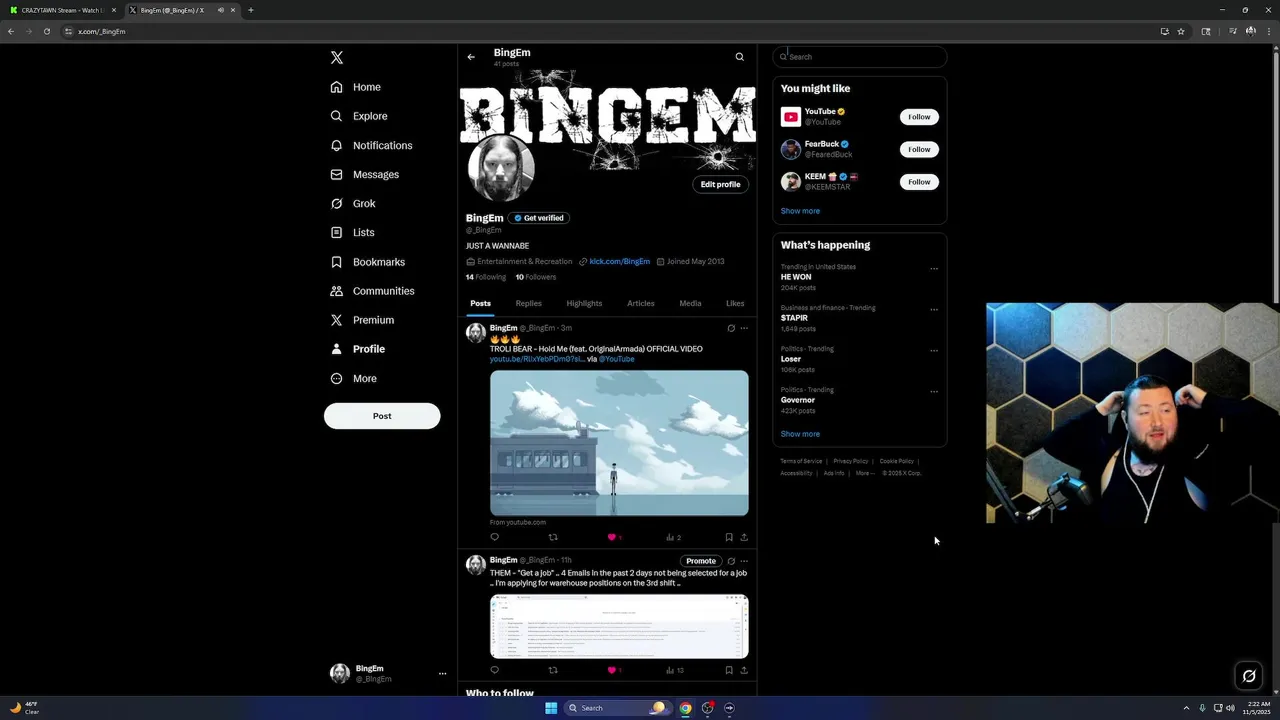Switch to the Likes tab
The height and width of the screenshot is (720, 1280).
[x=735, y=303]
